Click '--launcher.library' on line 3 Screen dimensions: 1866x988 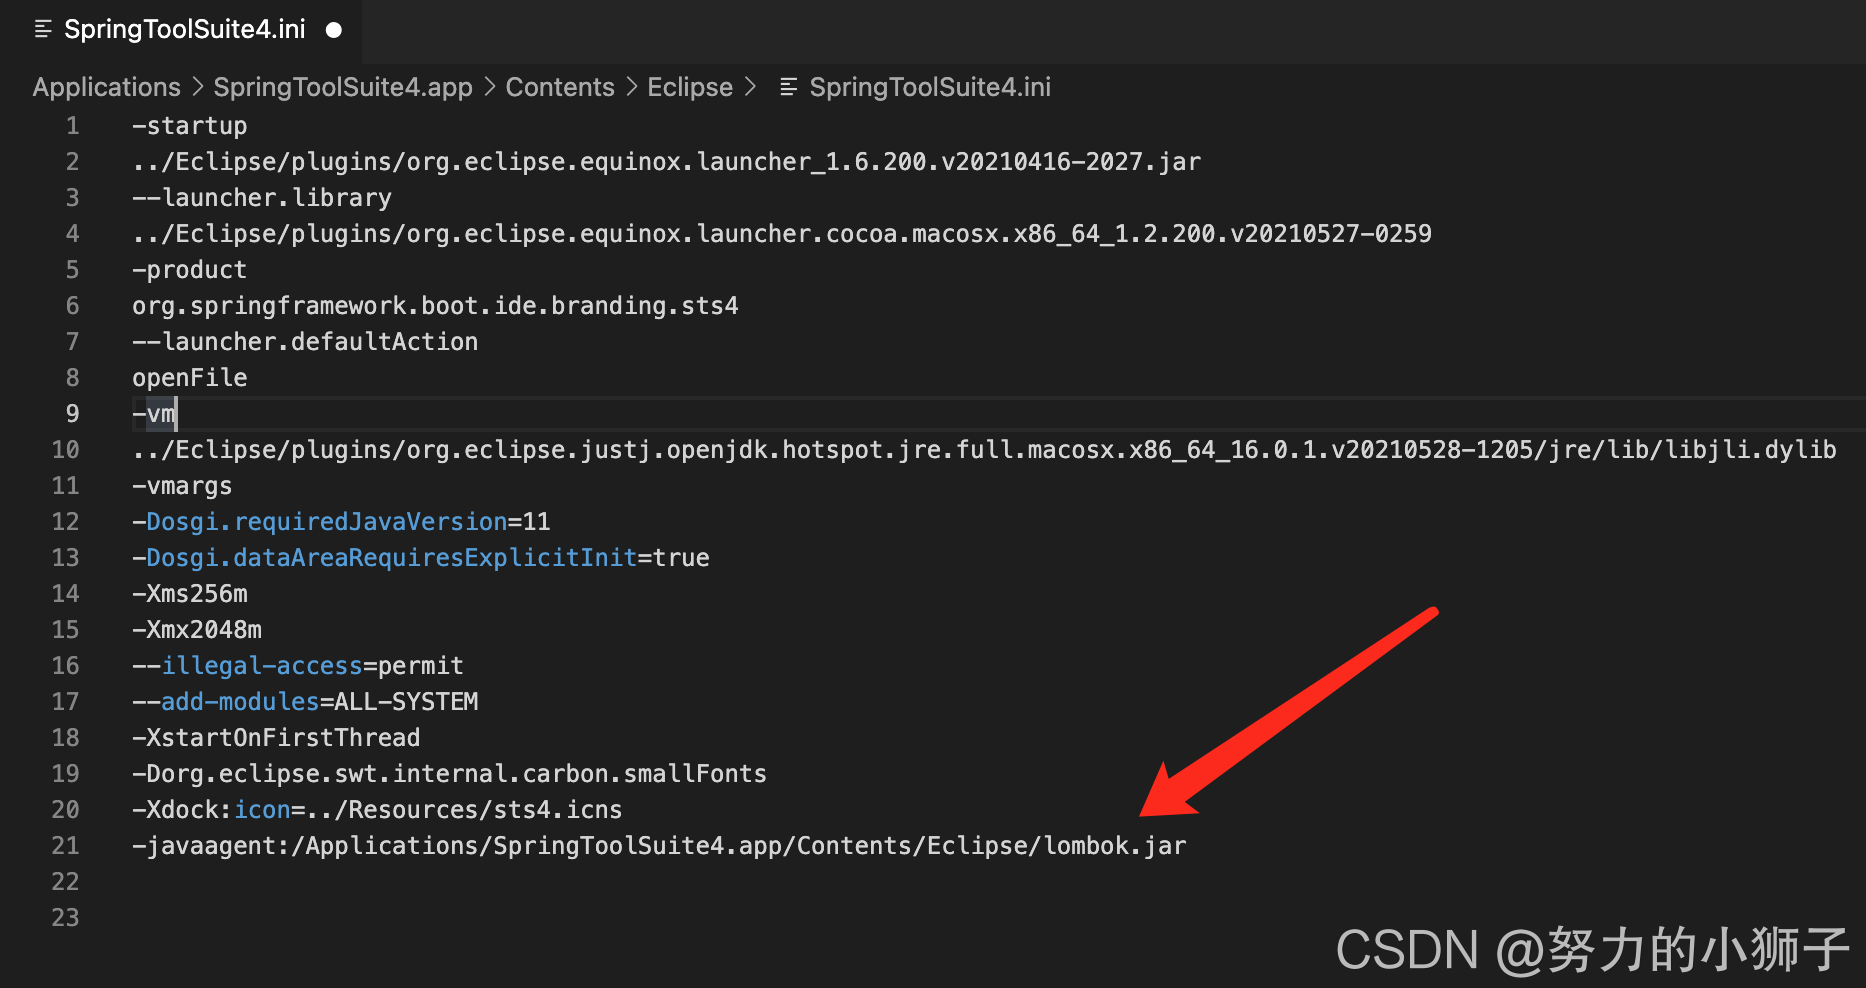coord(262,198)
